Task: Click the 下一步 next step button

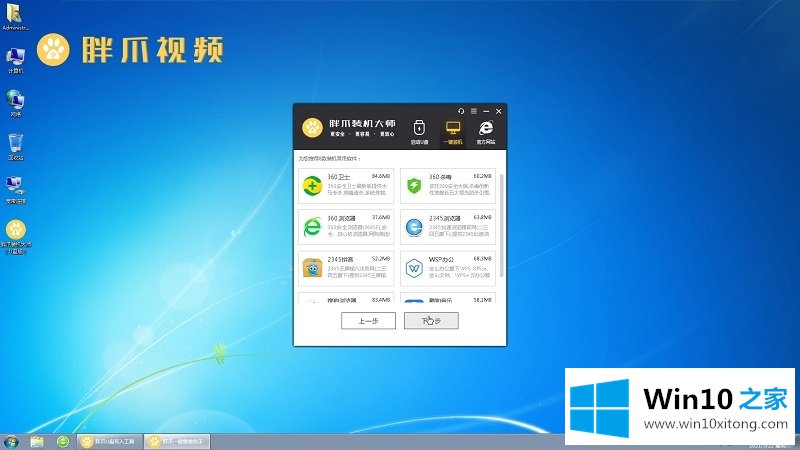Action: (x=431, y=321)
